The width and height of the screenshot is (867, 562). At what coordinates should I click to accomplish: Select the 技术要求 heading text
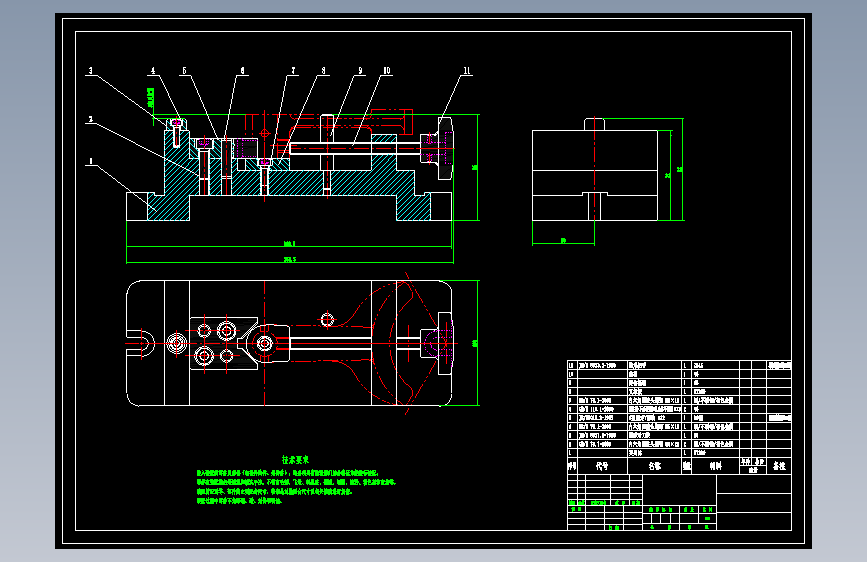295,460
